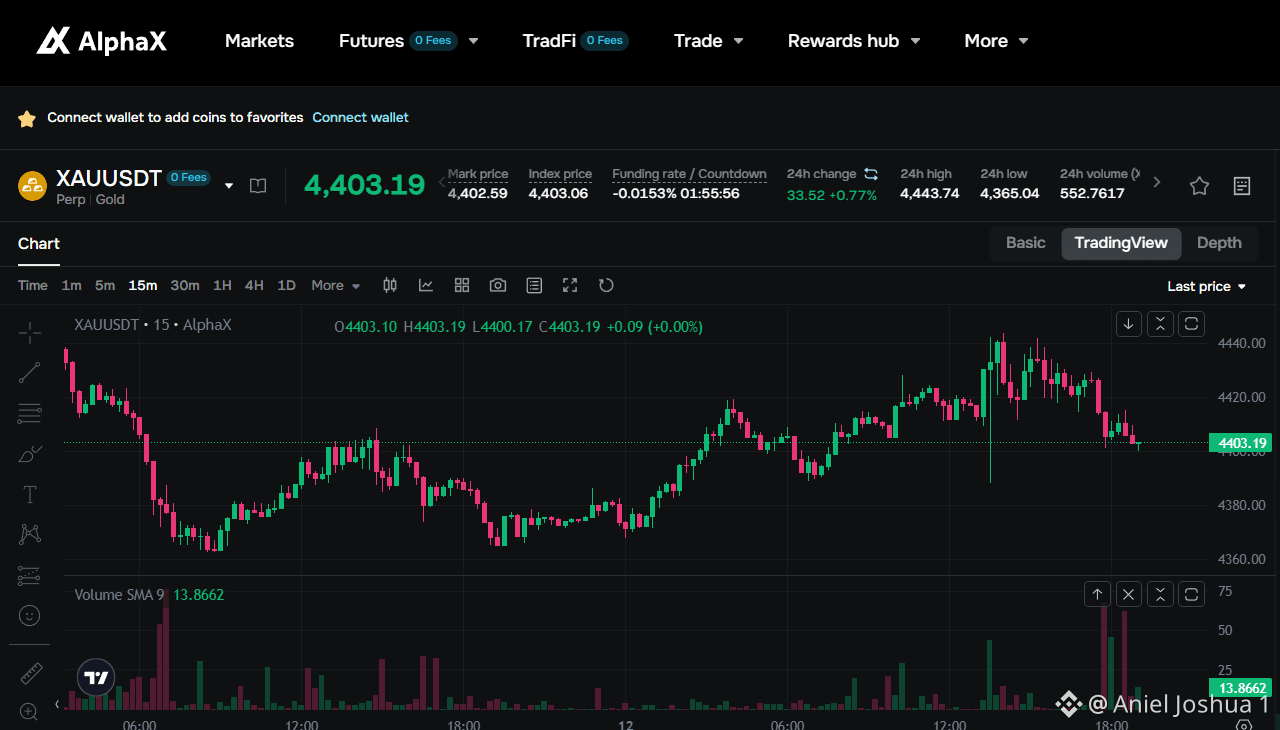The width and height of the screenshot is (1280, 730).
Task: Expand the More intervals dropdown
Action: coord(335,285)
